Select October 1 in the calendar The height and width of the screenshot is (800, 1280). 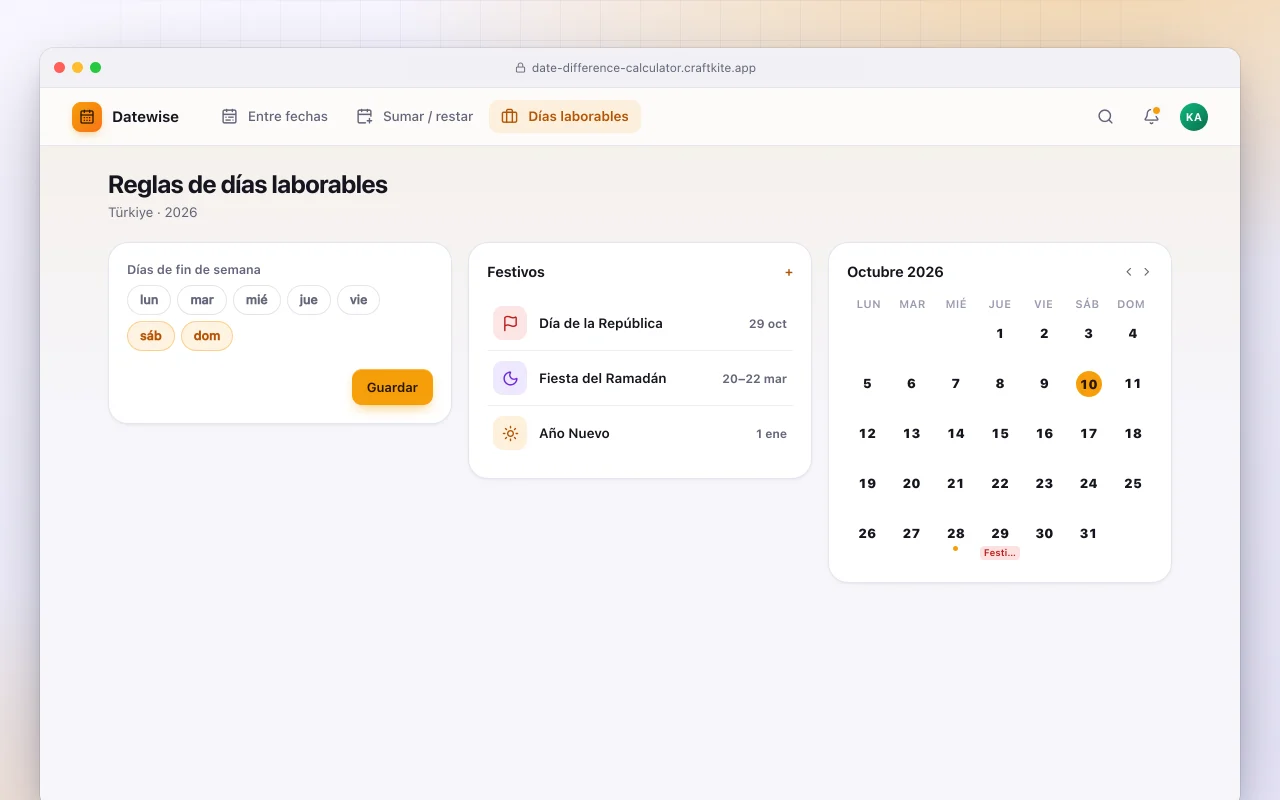(x=1000, y=334)
